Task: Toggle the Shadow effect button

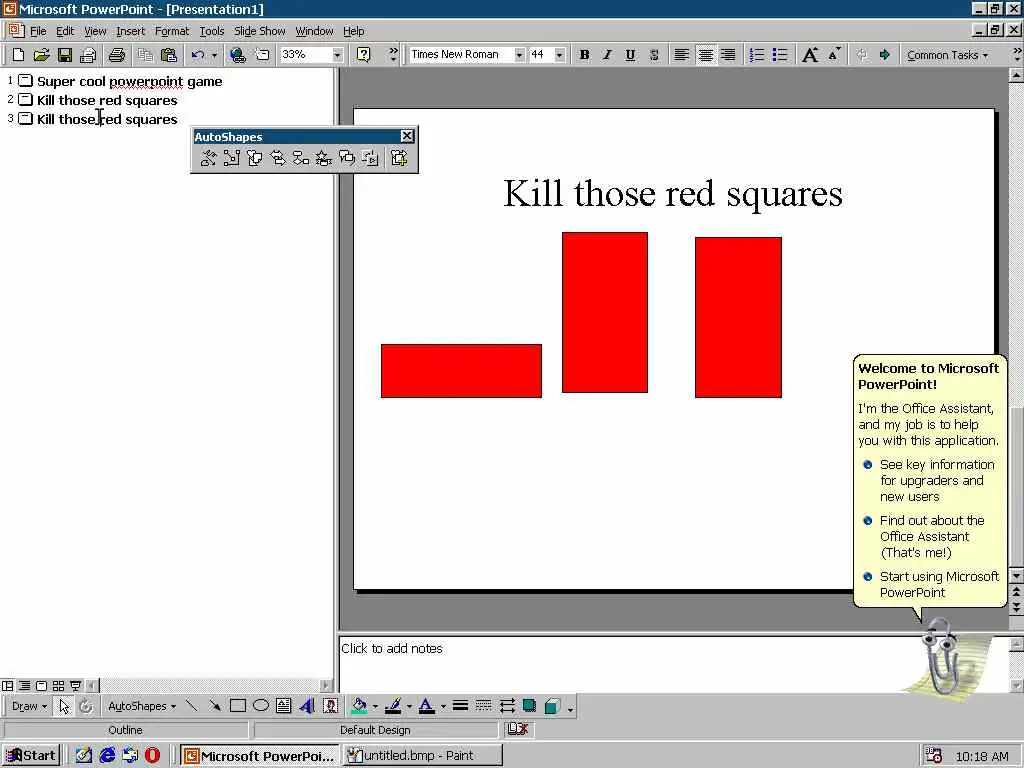Action: 530,706
